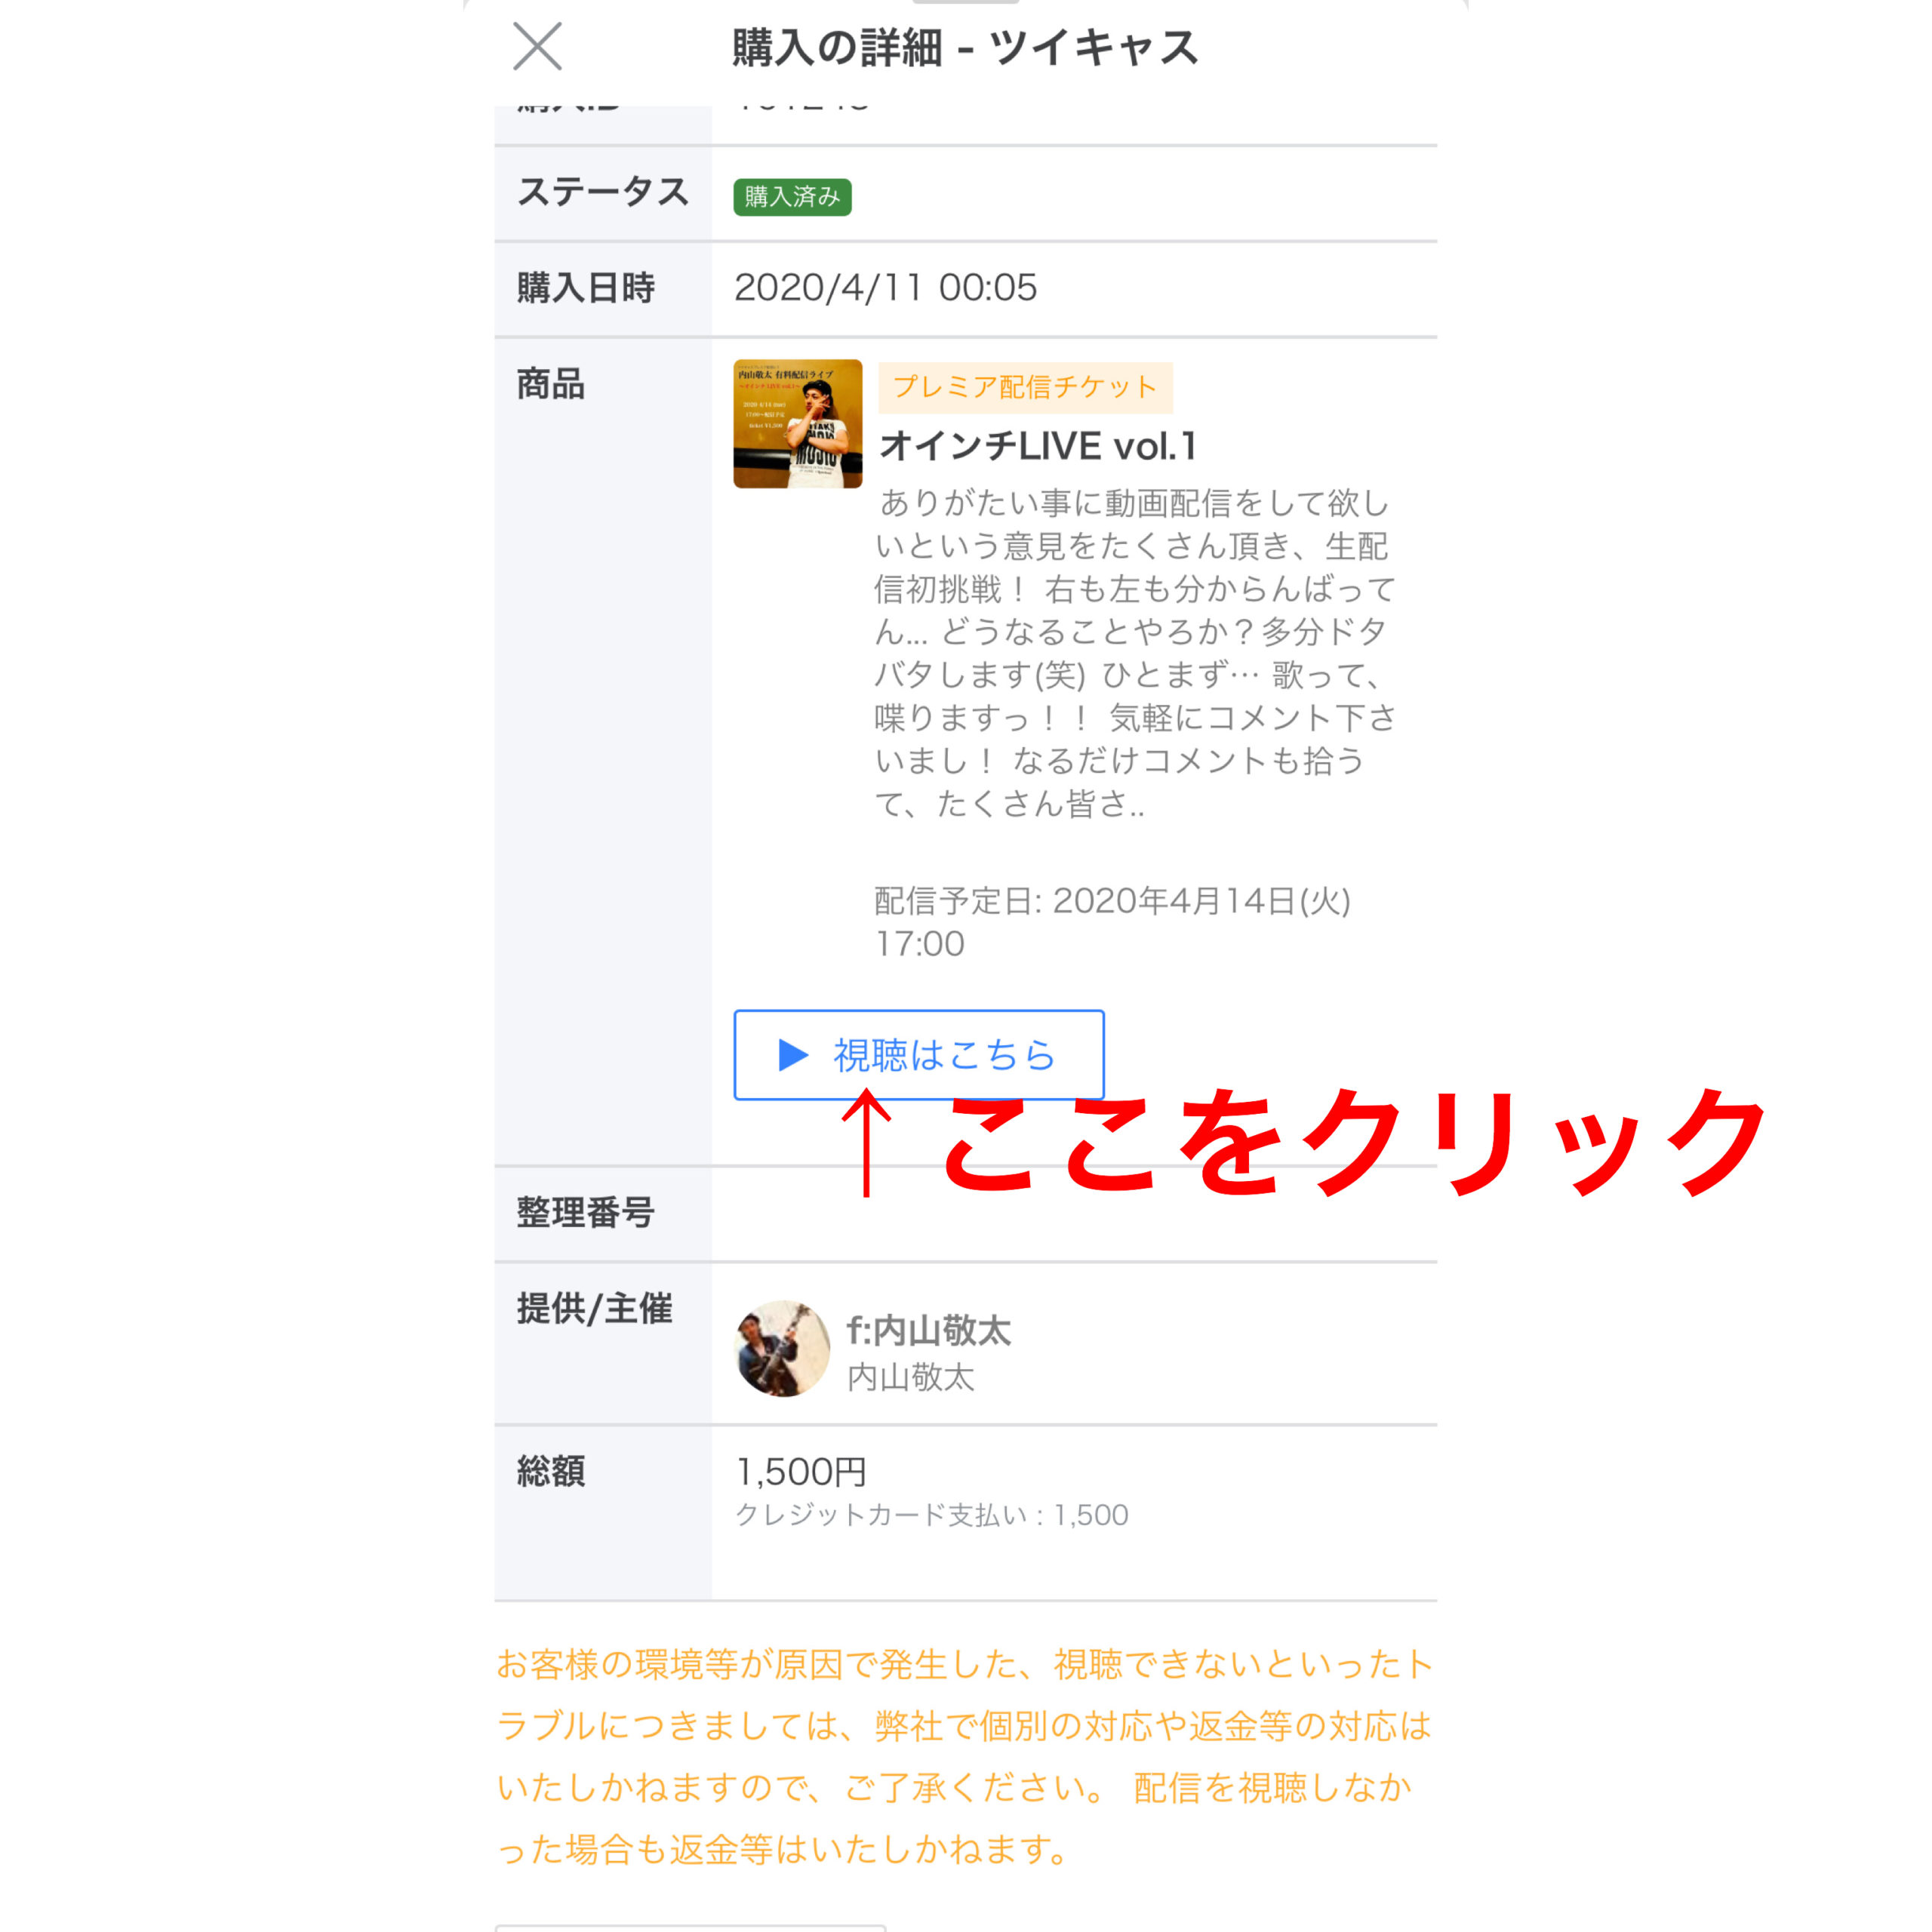
Task: Click the 提供/主催 row label
Action: [x=594, y=1308]
